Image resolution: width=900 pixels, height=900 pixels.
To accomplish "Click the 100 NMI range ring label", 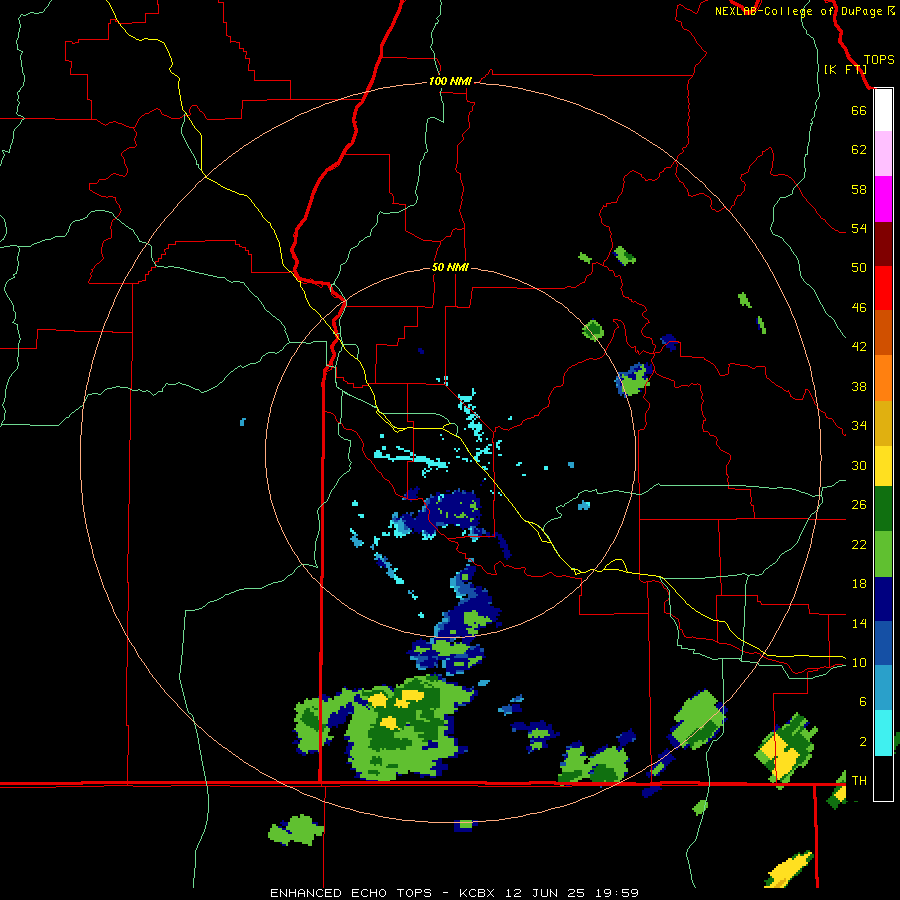I will [450, 81].
